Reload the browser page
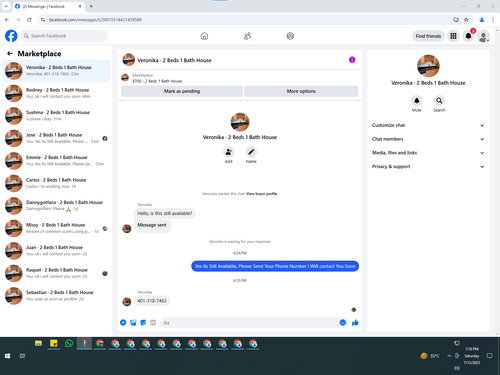Image resolution: width=500 pixels, height=375 pixels. [x=29, y=20]
